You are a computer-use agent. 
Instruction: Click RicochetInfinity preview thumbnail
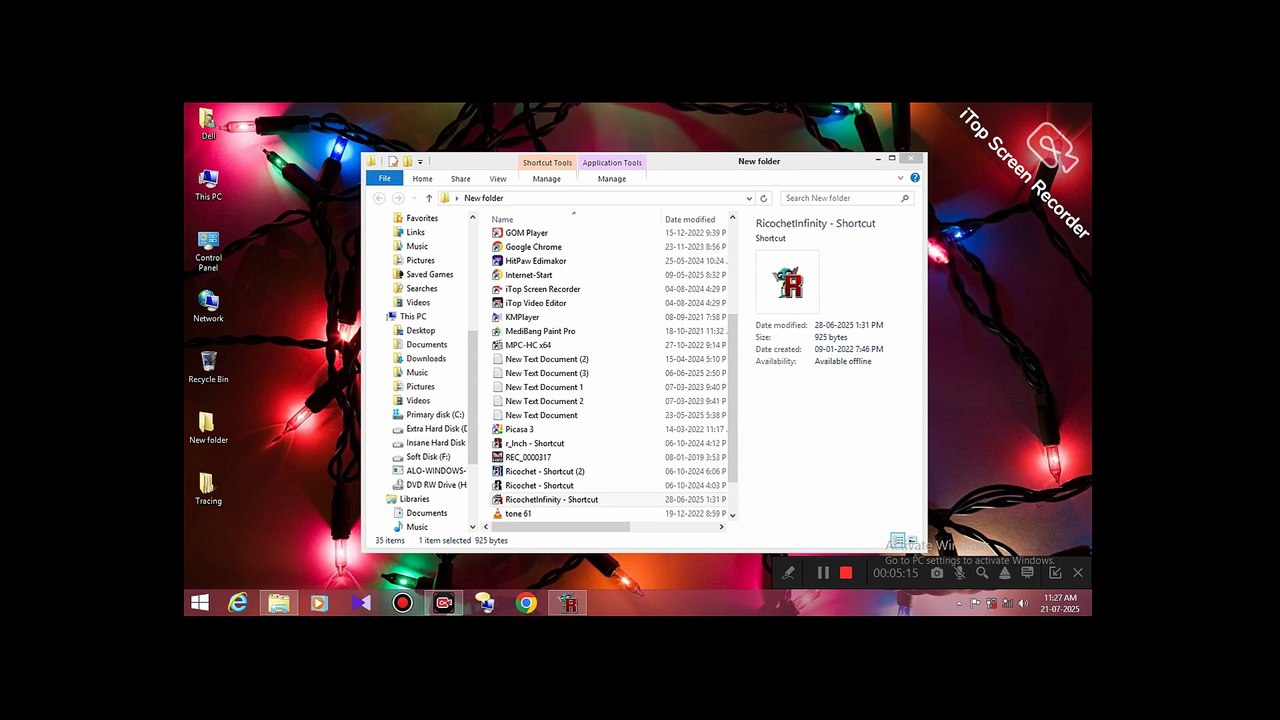coord(788,282)
